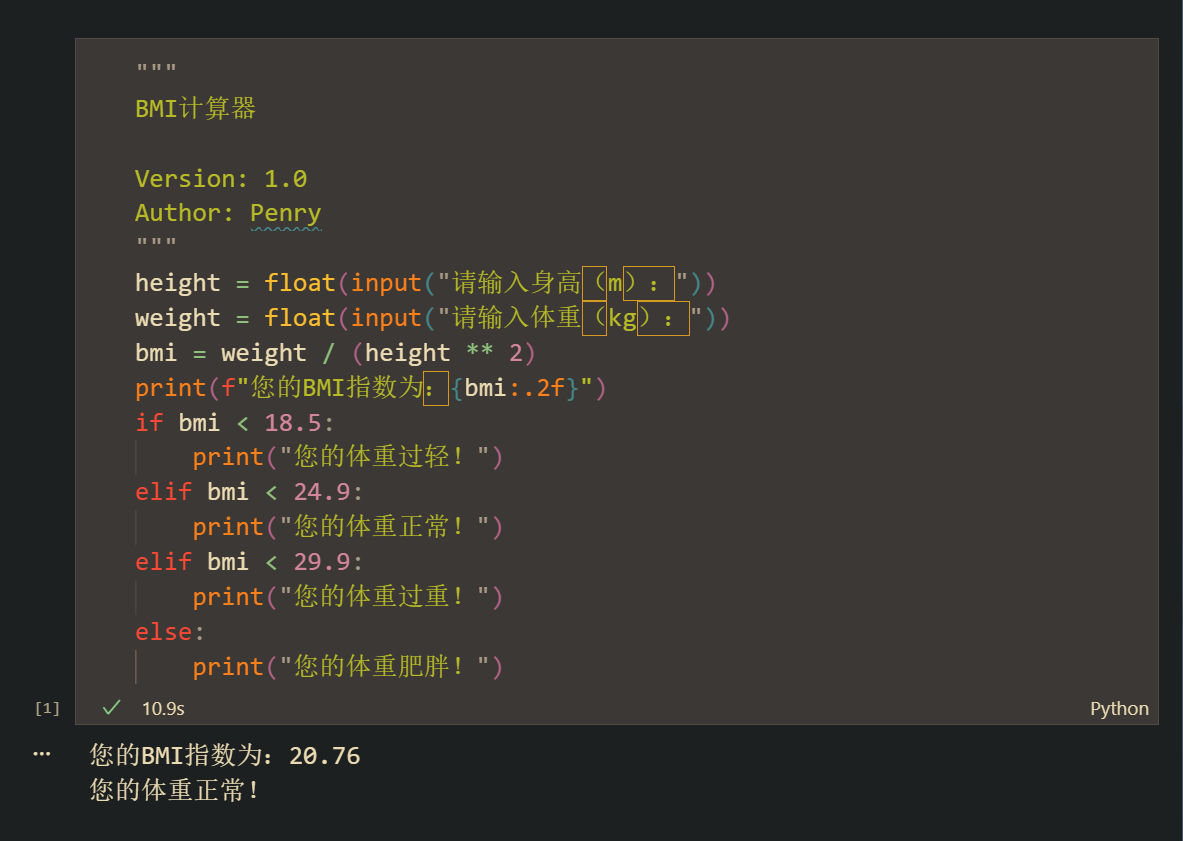Image resolution: width=1183 pixels, height=841 pixels.
Task: Click the "Version: 1.0" comment line
Action: click(x=221, y=177)
